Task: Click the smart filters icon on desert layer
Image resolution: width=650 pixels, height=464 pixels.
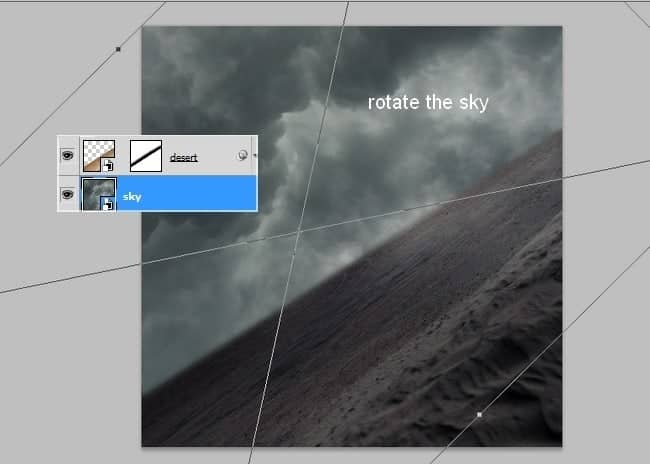Action: (243, 155)
